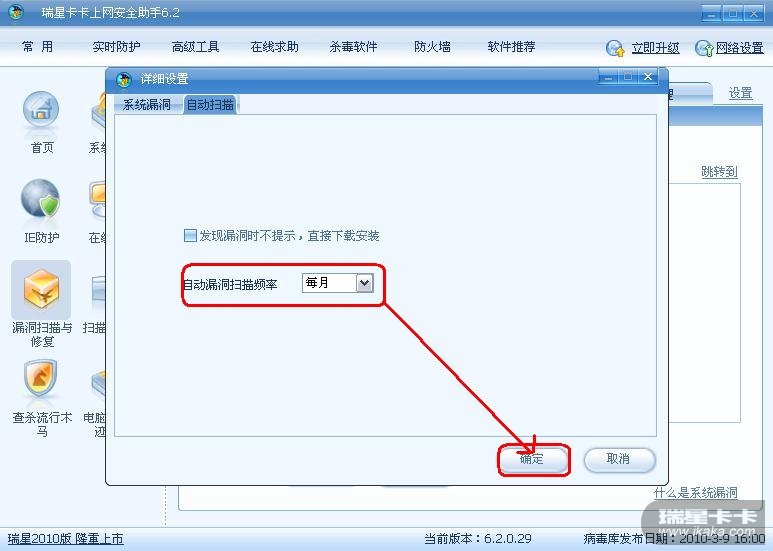Viewport: 773px width, 551px height.
Task: Click the 自动漏洞扫描频率 label
Action: (230, 285)
